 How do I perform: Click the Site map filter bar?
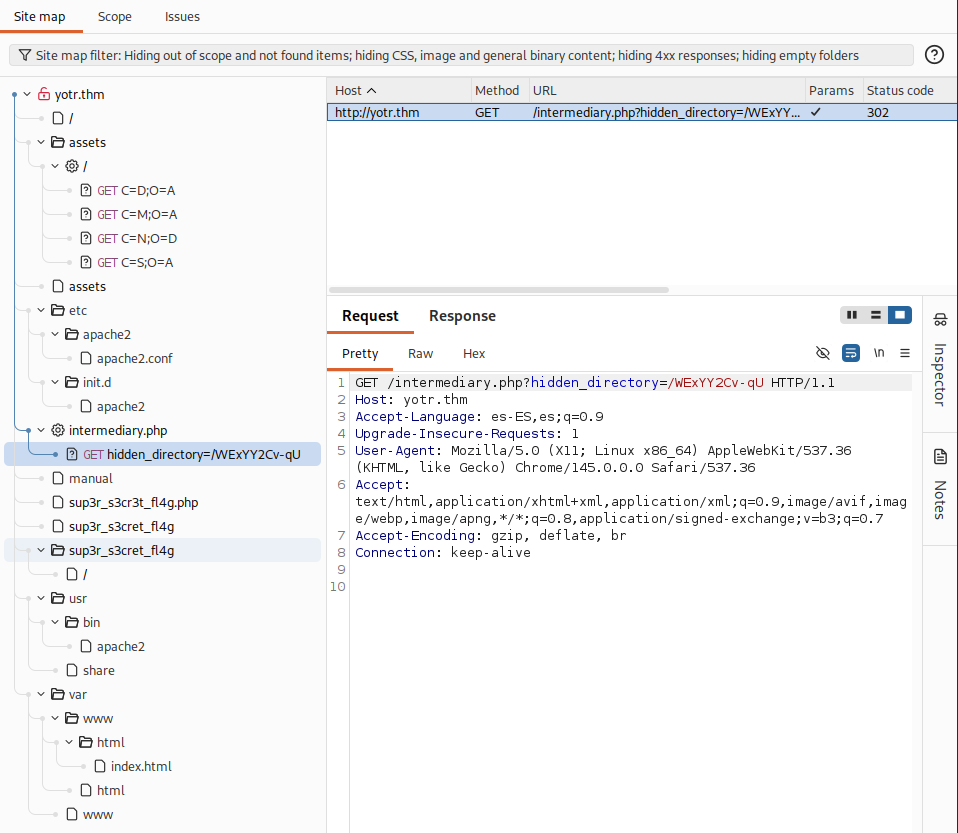461,56
